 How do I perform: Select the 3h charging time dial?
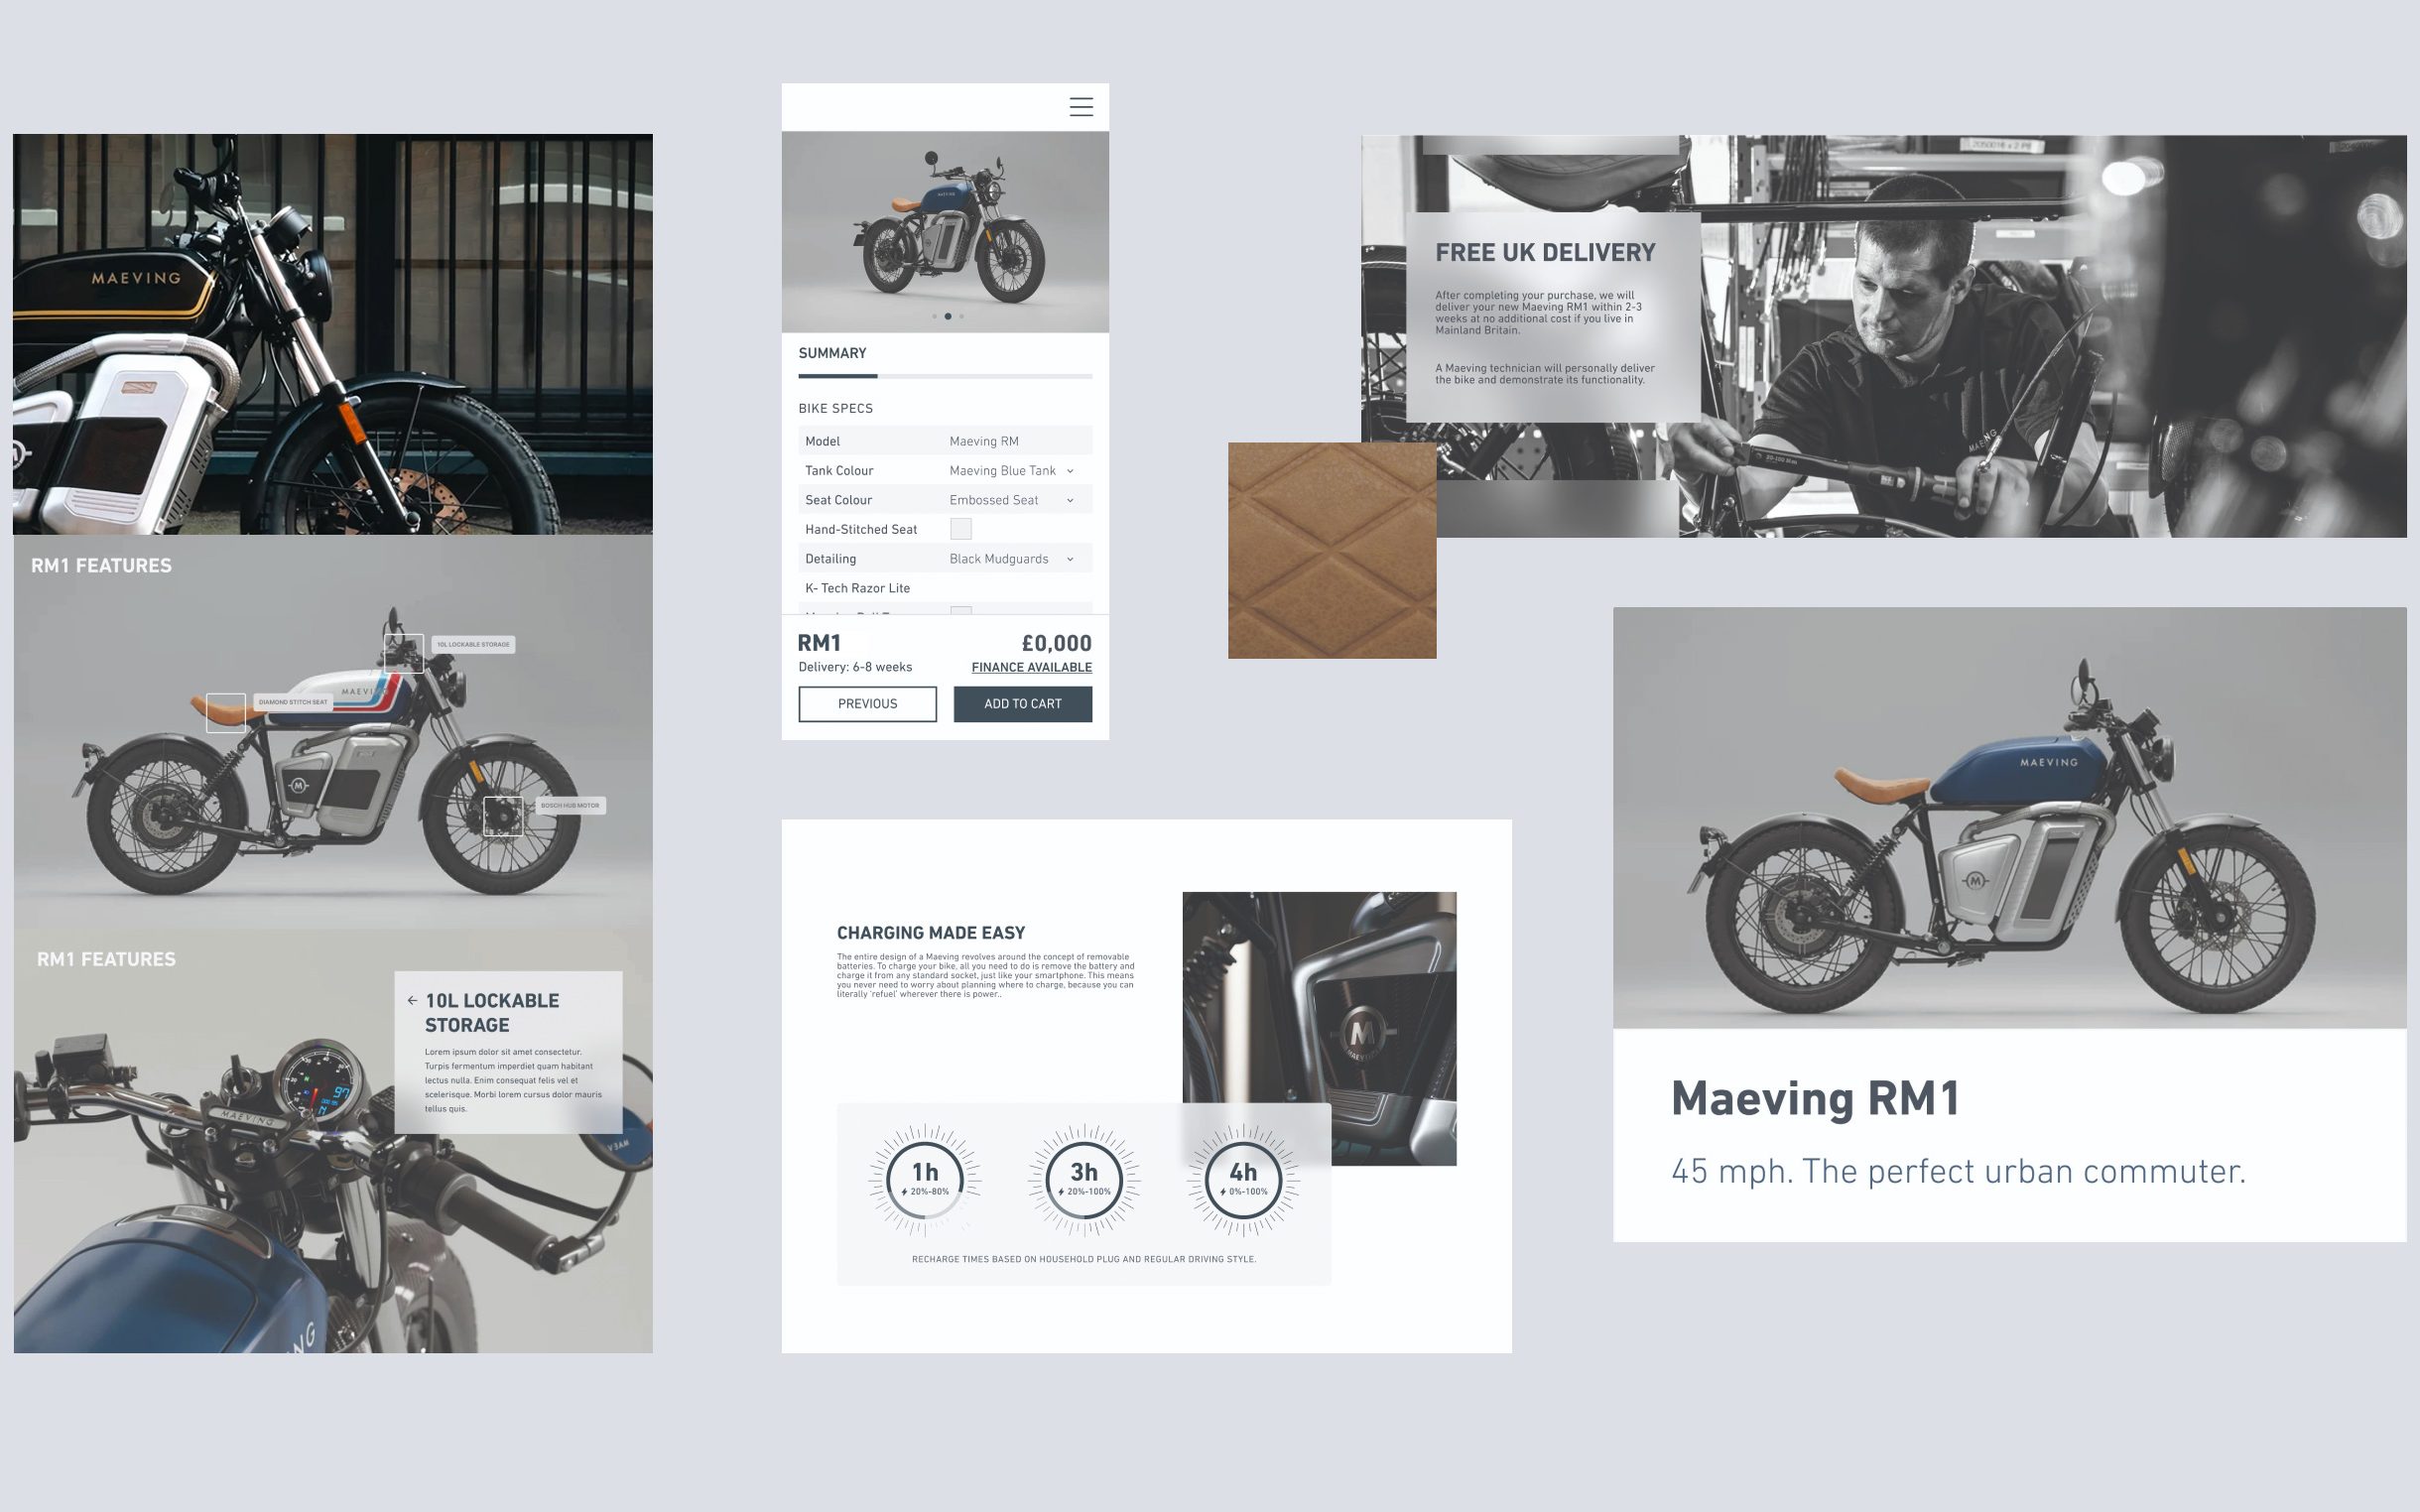coord(1084,1180)
